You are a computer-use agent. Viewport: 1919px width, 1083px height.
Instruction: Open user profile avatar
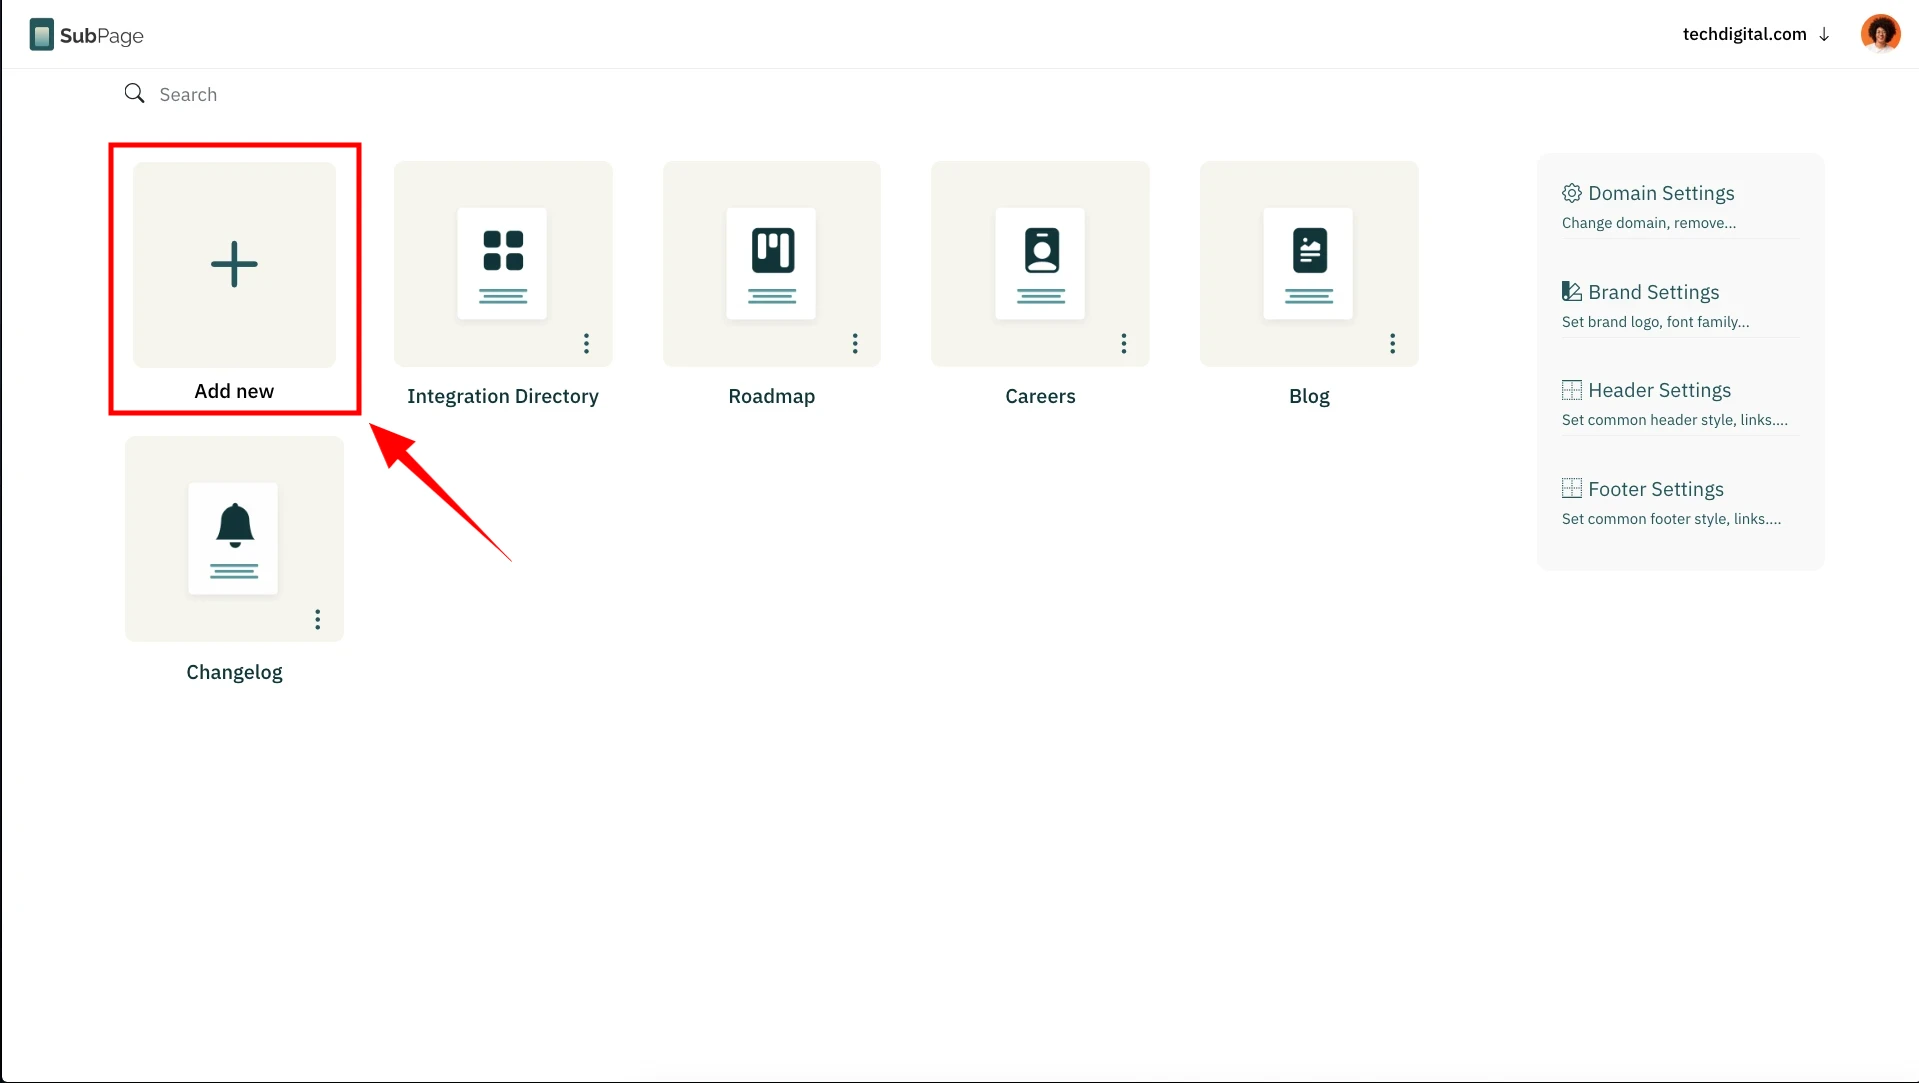[1880, 34]
